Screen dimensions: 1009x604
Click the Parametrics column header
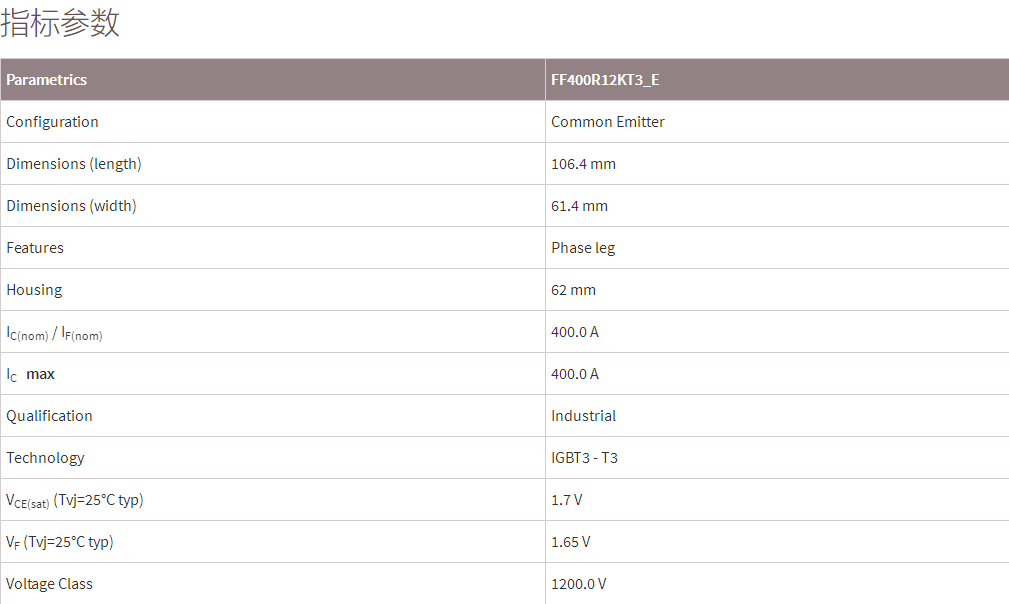pyautogui.click(x=47, y=80)
